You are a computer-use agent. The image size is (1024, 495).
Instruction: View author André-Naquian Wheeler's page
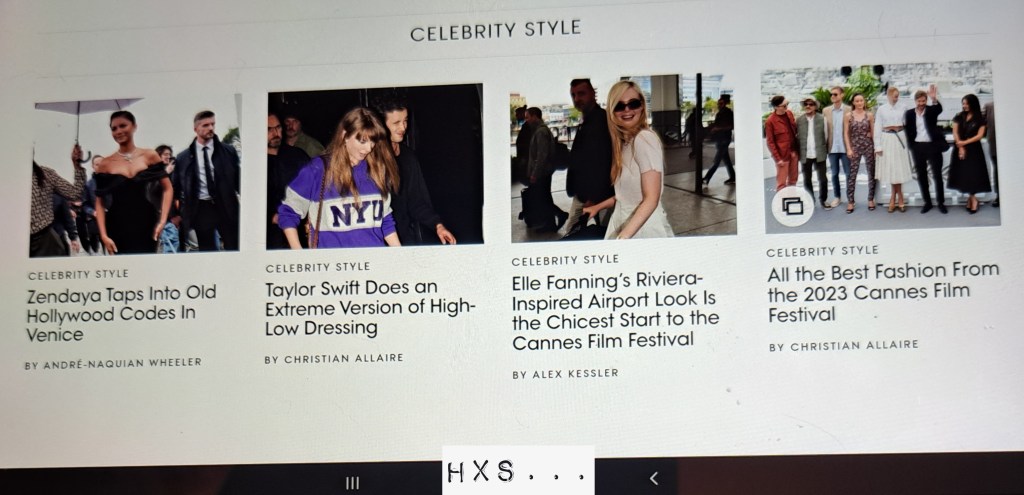point(113,363)
